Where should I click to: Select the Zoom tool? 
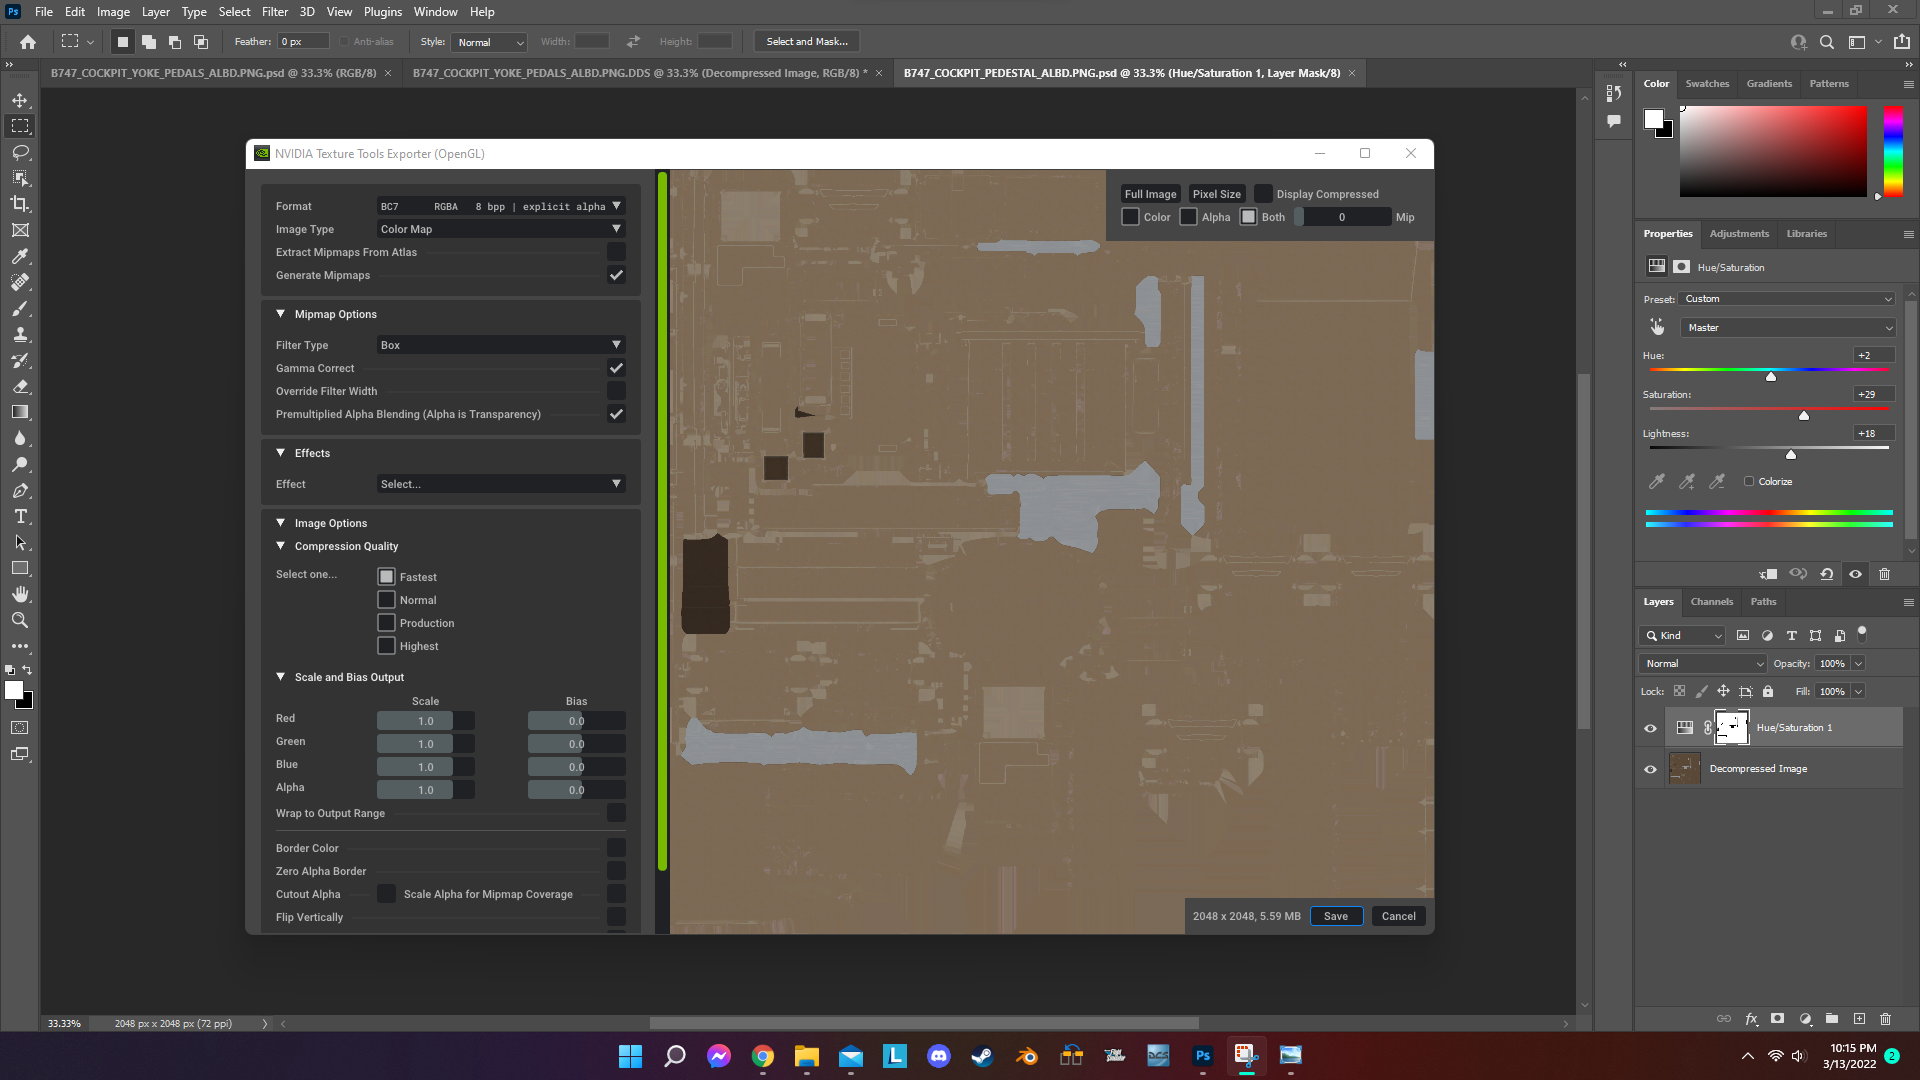tap(20, 620)
